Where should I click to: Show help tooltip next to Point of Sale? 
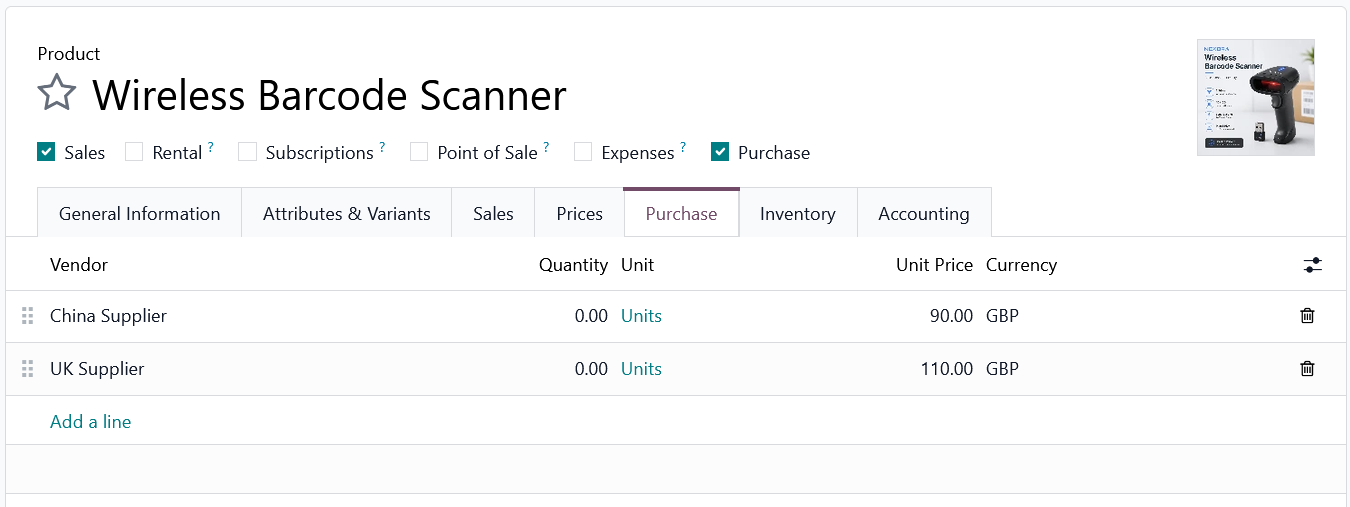[546, 148]
